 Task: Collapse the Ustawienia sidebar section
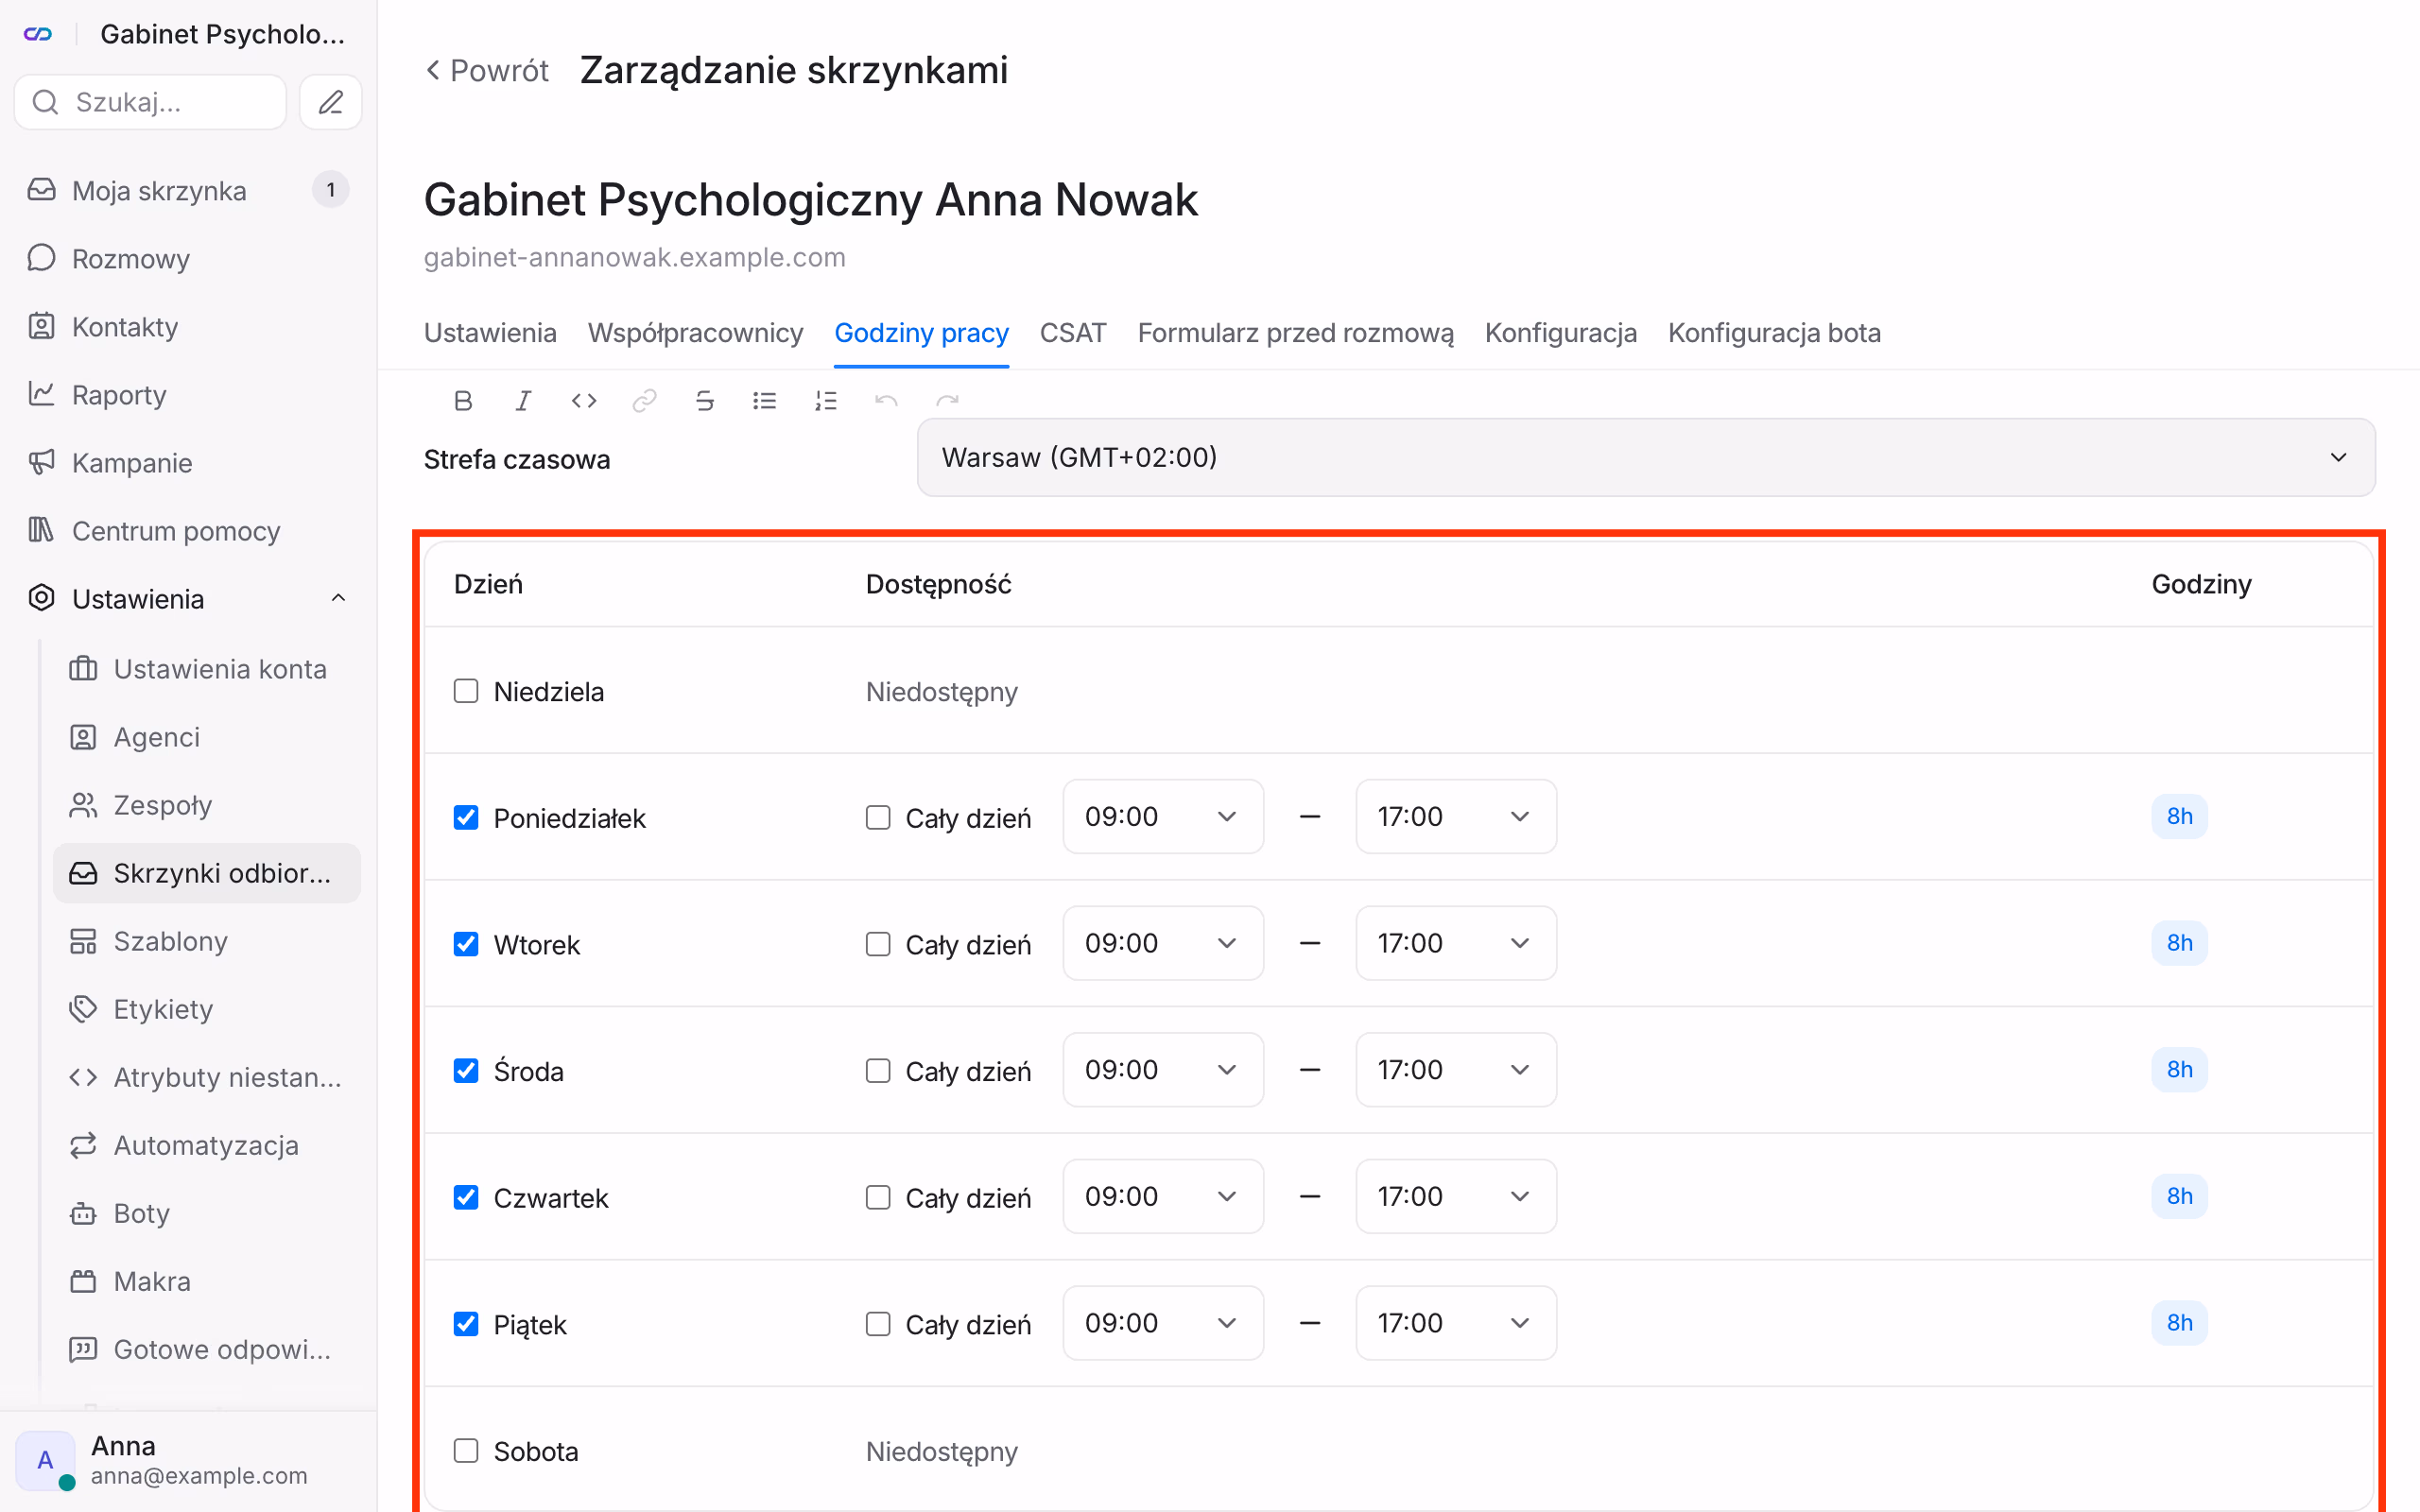coord(338,598)
